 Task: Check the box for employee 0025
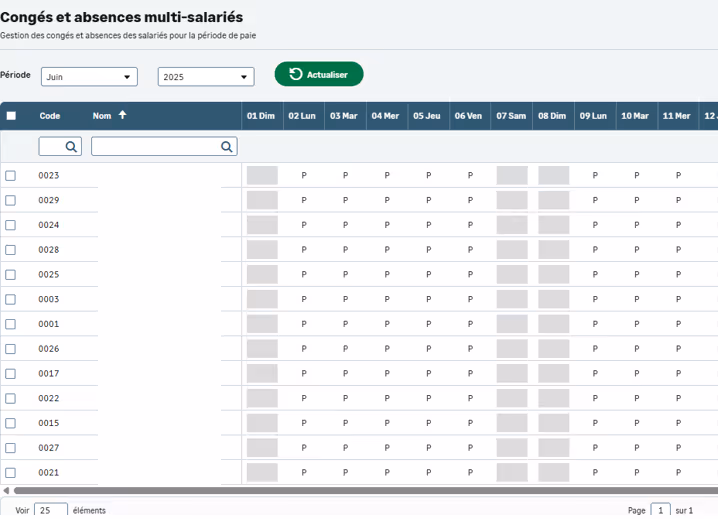tap(11, 274)
